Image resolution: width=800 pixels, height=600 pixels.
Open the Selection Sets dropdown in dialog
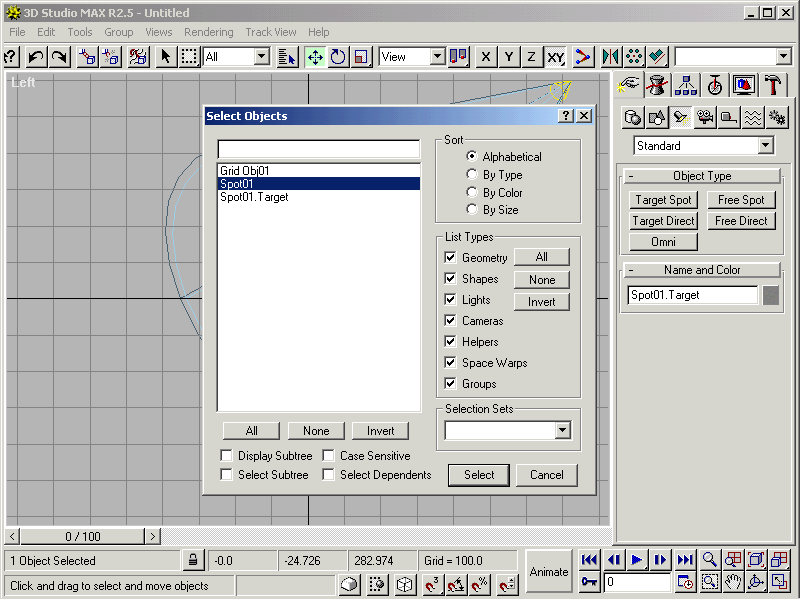pos(562,430)
